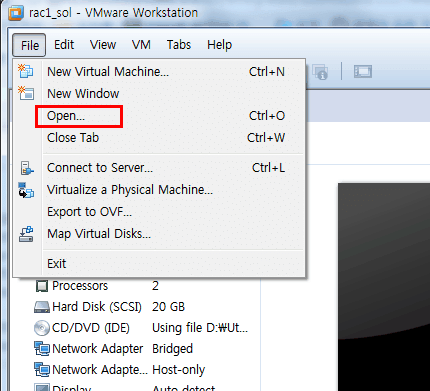Choose Connect to Server... entry
430x391 pixels.
pyautogui.click(x=159, y=168)
